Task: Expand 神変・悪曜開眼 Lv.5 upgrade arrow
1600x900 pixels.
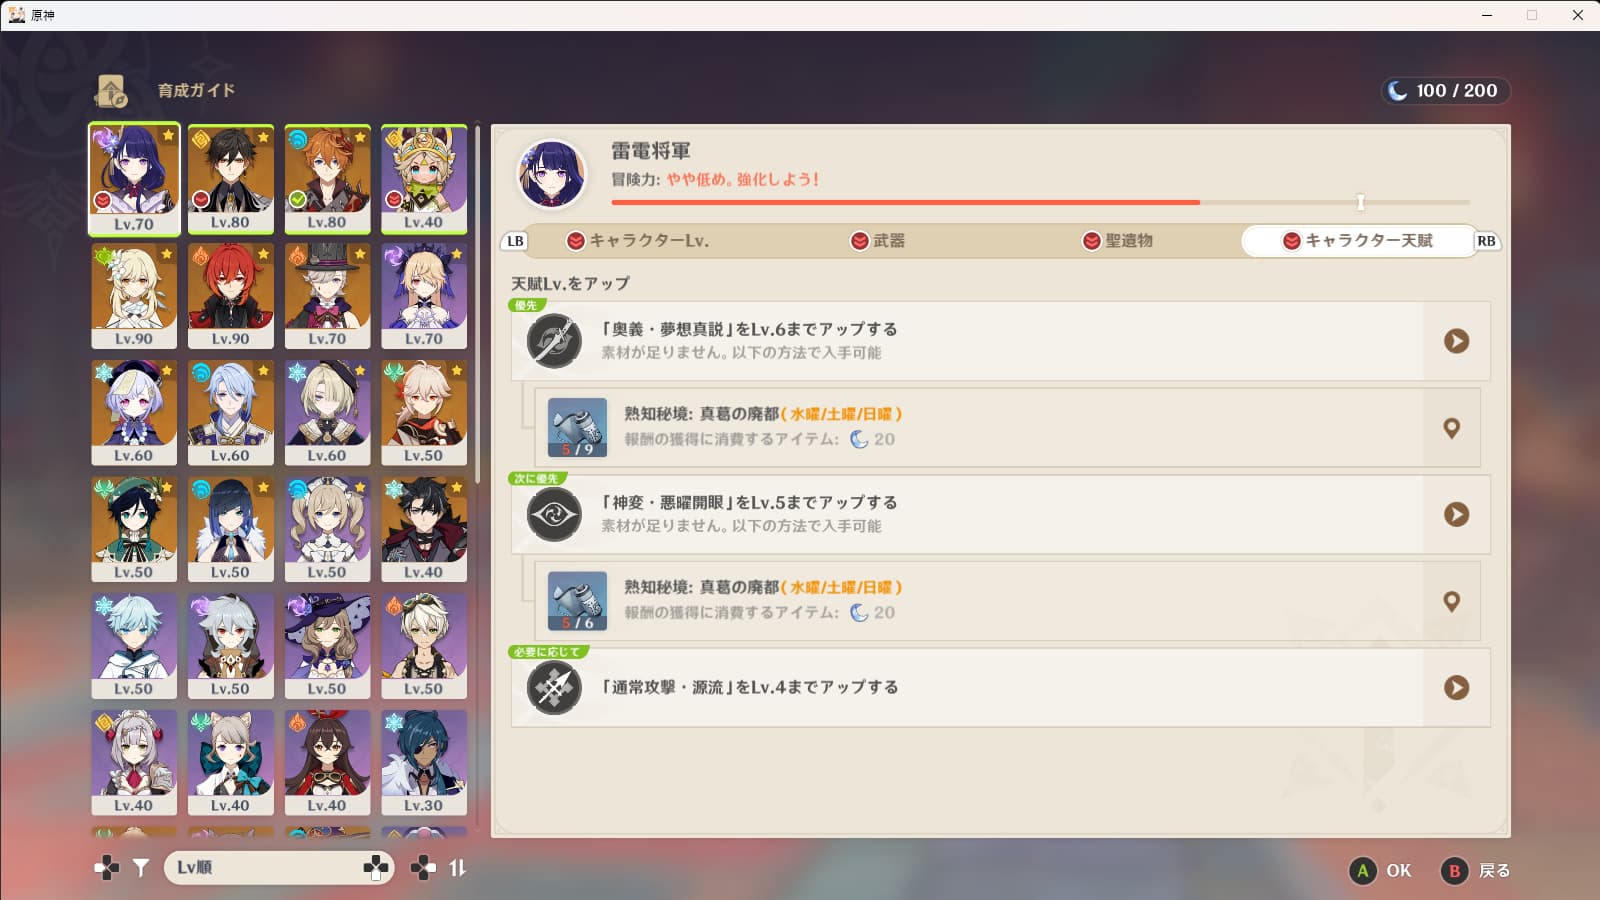Action: [x=1456, y=514]
